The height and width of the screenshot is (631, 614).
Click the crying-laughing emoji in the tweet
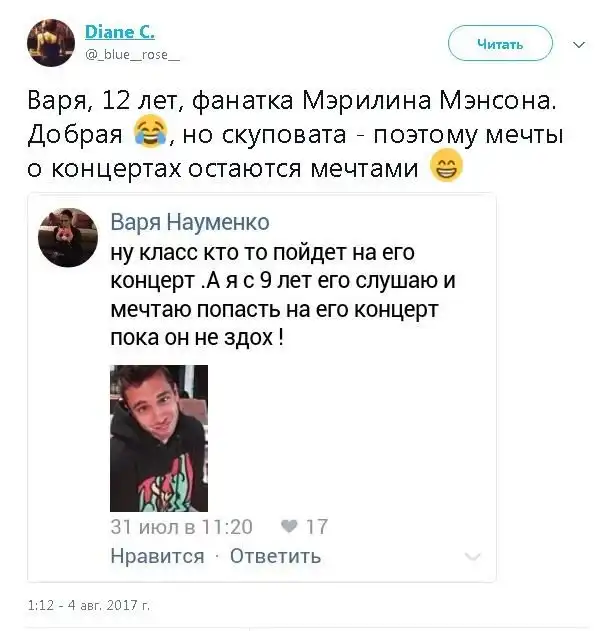point(150,131)
